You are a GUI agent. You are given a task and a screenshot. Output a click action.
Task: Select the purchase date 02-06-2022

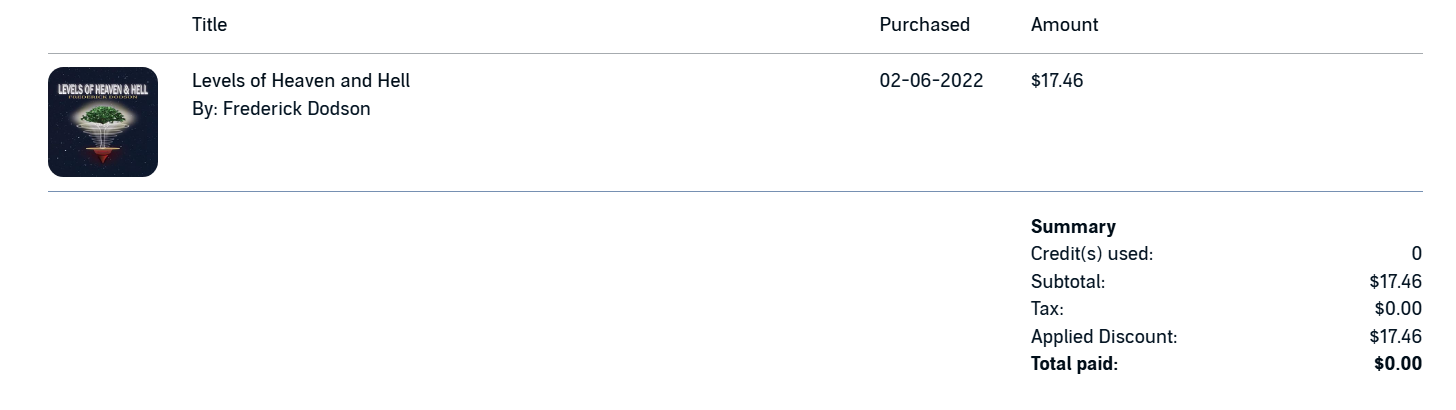click(x=931, y=81)
